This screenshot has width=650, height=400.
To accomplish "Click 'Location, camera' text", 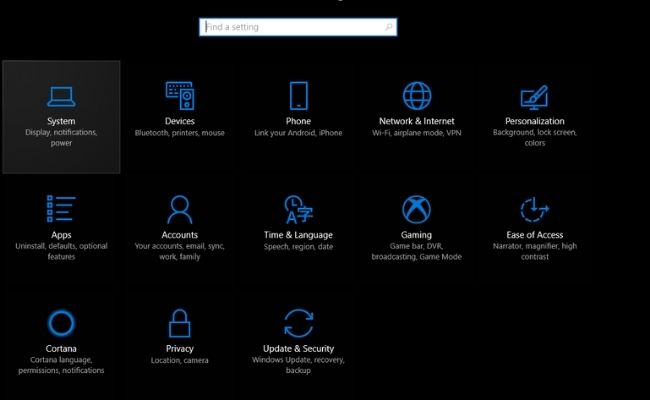I will click(179, 361).
